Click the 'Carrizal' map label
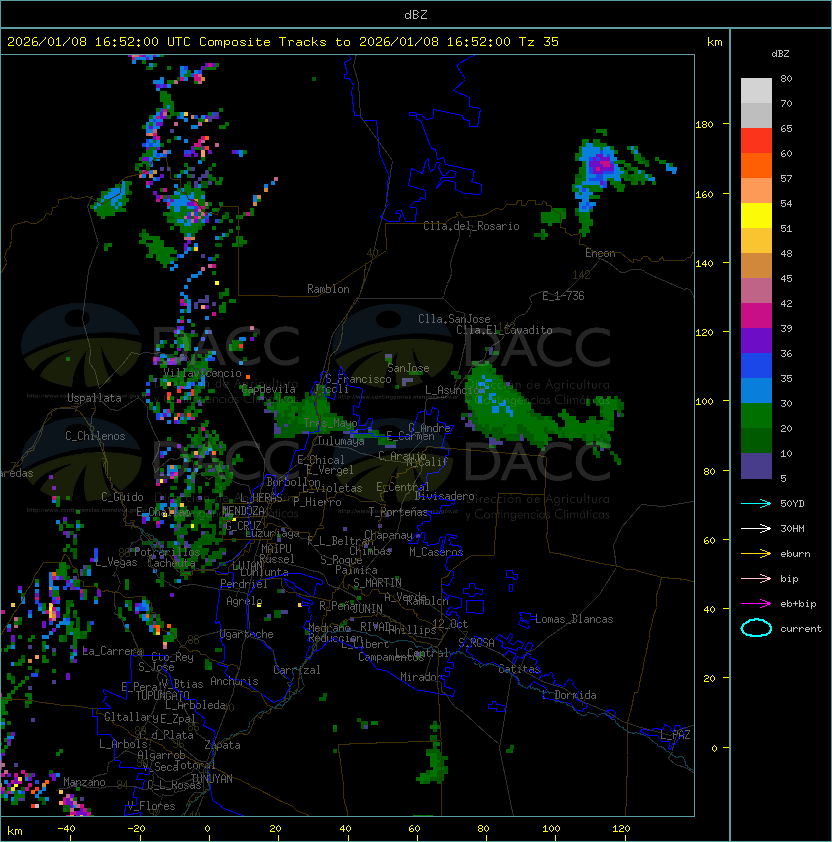The height and width of the screenshot is (842, 832). 297,670
